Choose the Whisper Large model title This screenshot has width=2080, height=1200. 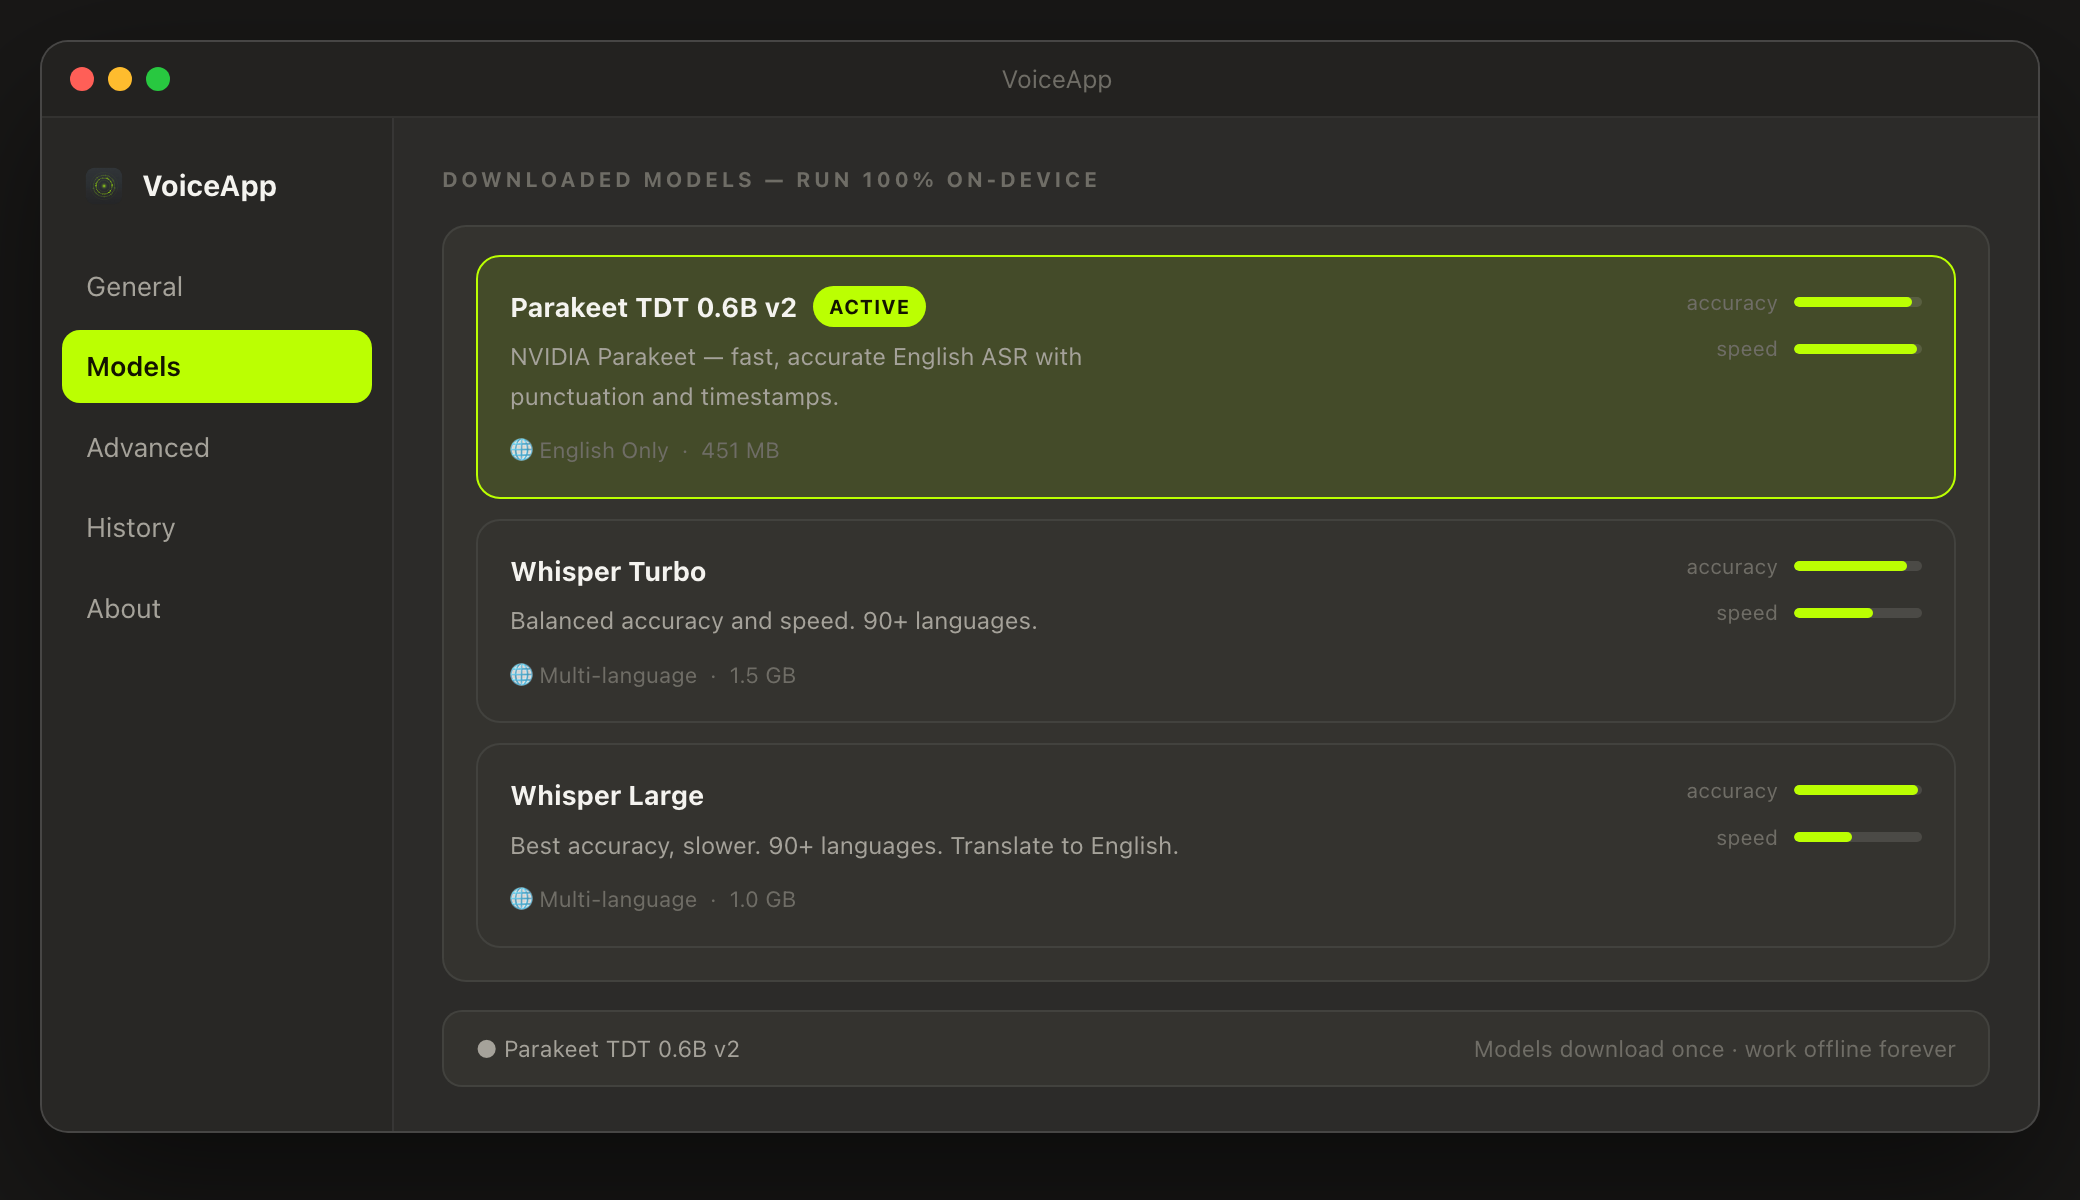tap(607, 796)
